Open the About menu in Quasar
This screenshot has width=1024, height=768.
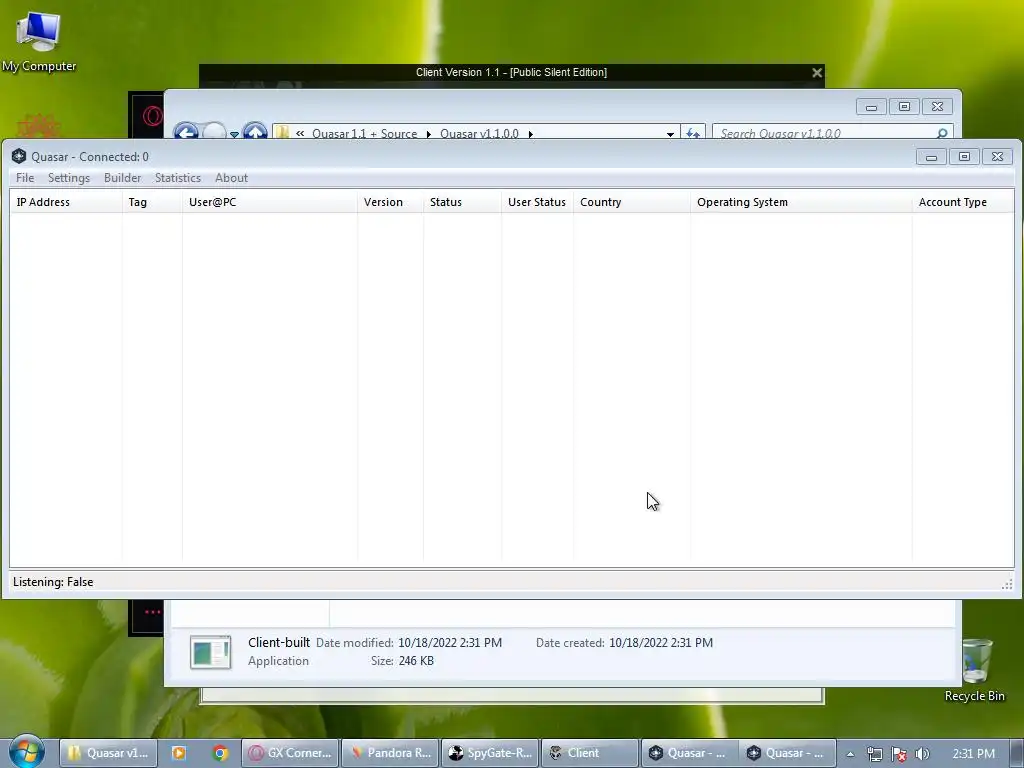[x=231, y=178]
